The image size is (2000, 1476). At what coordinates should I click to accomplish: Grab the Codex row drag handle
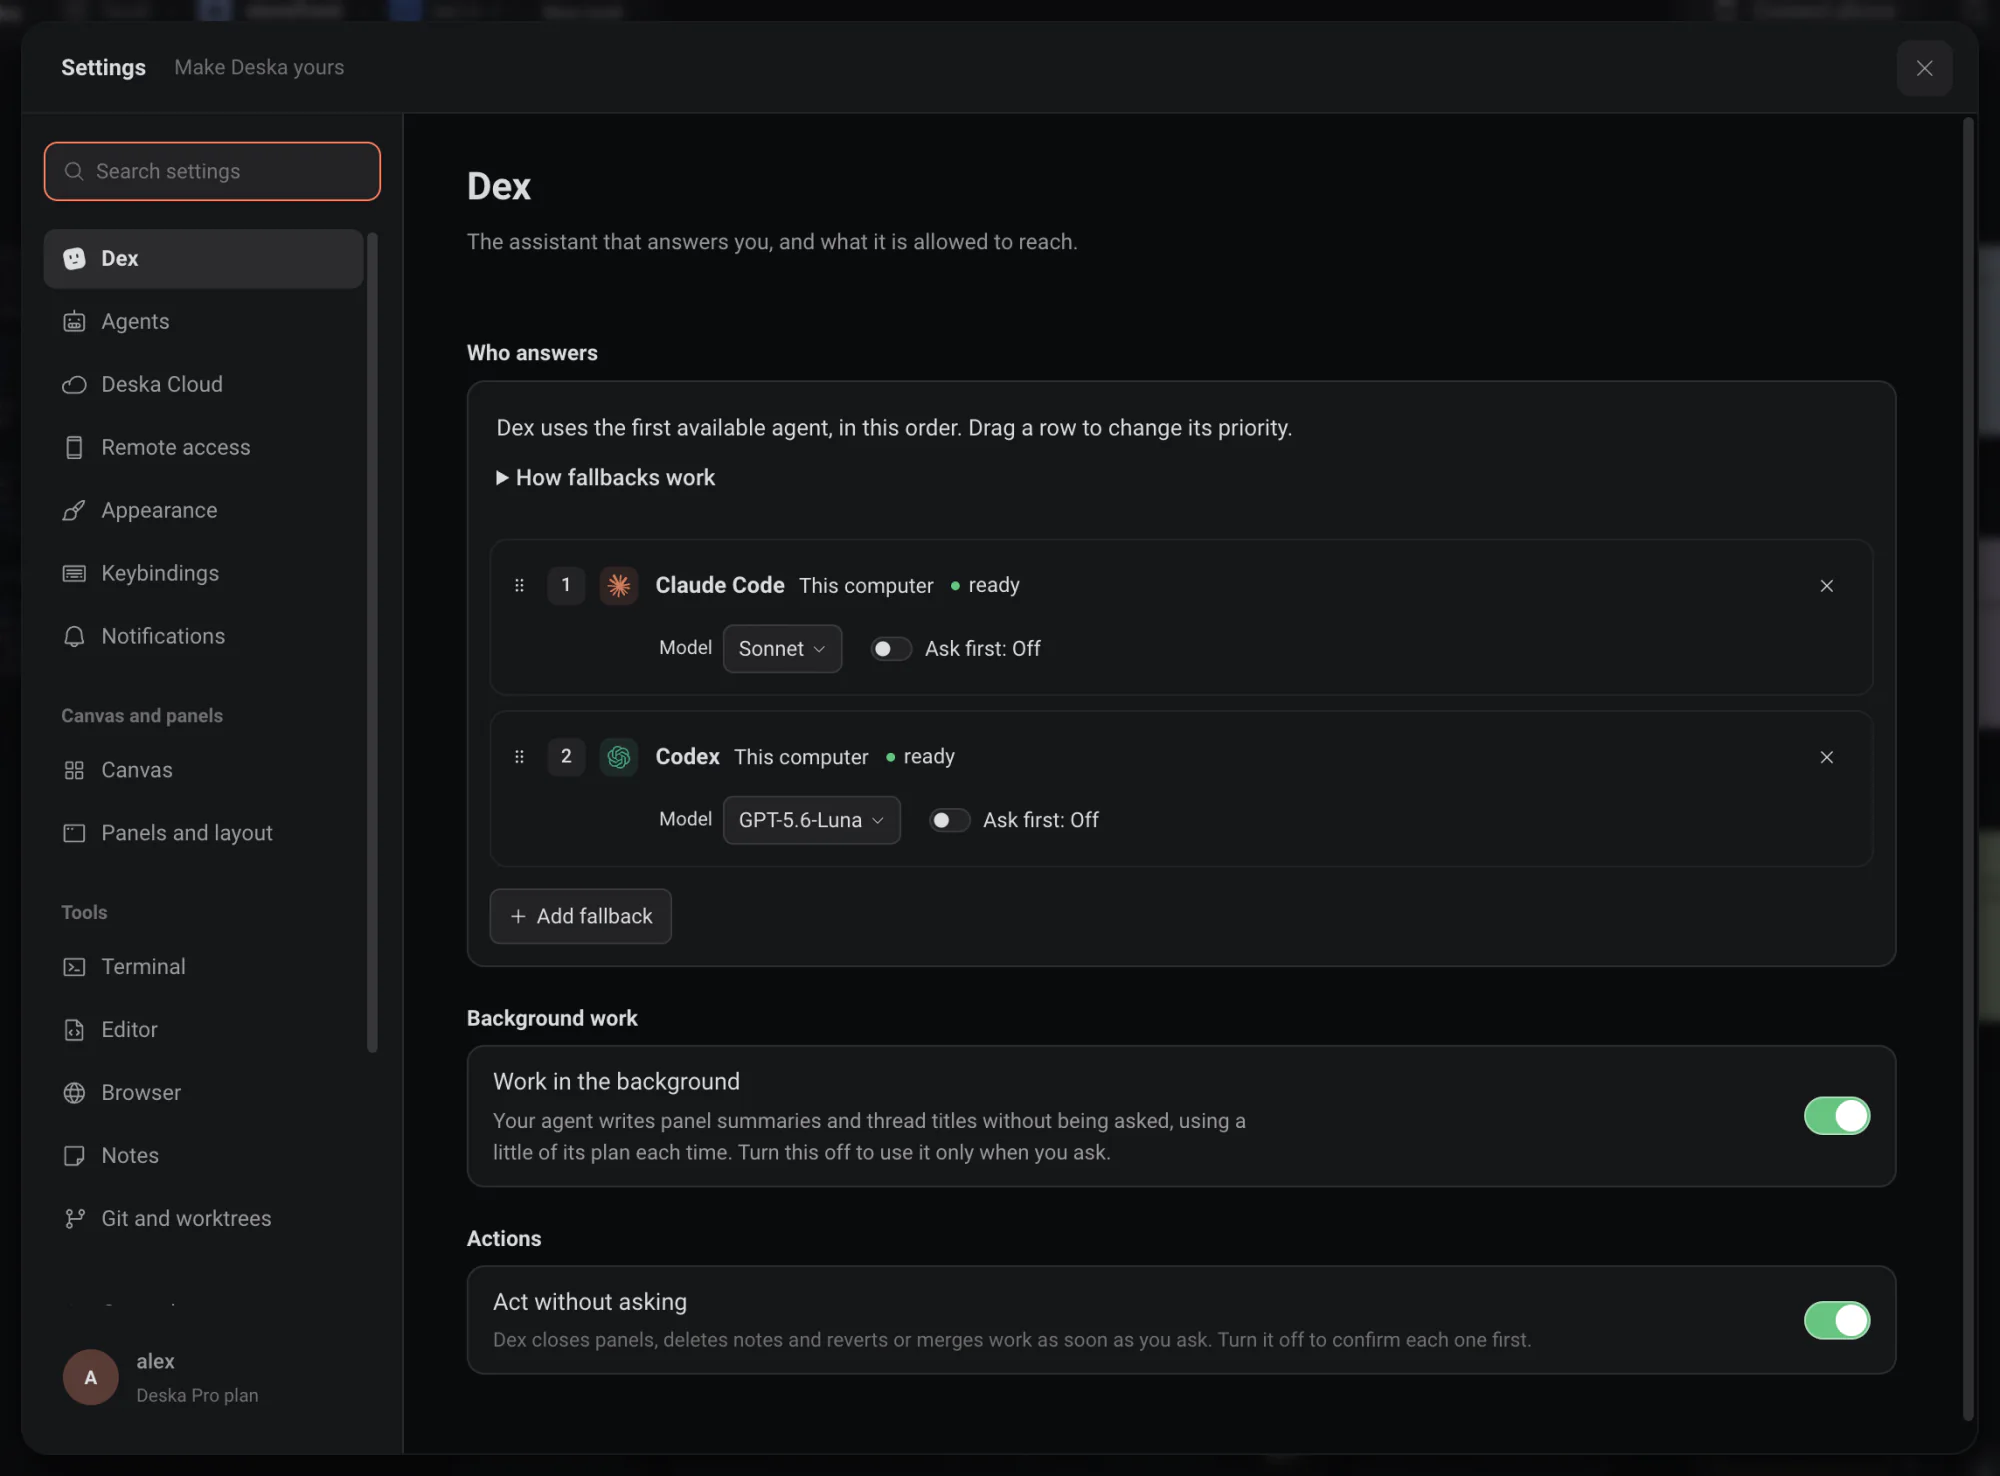(519, 757)
